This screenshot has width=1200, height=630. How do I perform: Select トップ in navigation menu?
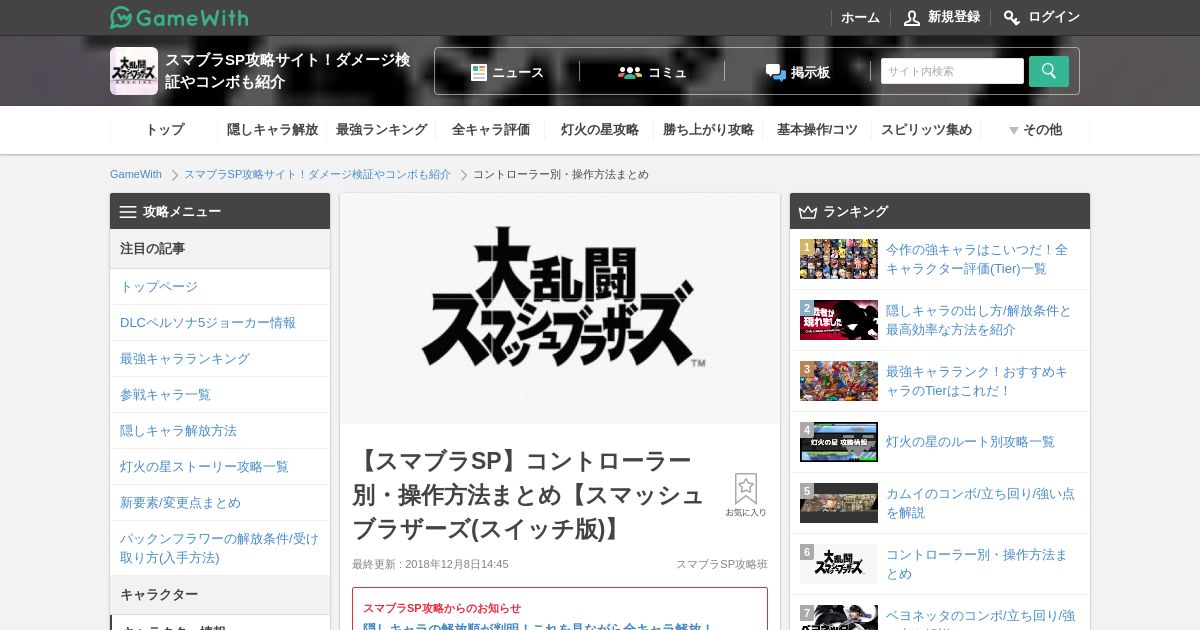(164, 129)
